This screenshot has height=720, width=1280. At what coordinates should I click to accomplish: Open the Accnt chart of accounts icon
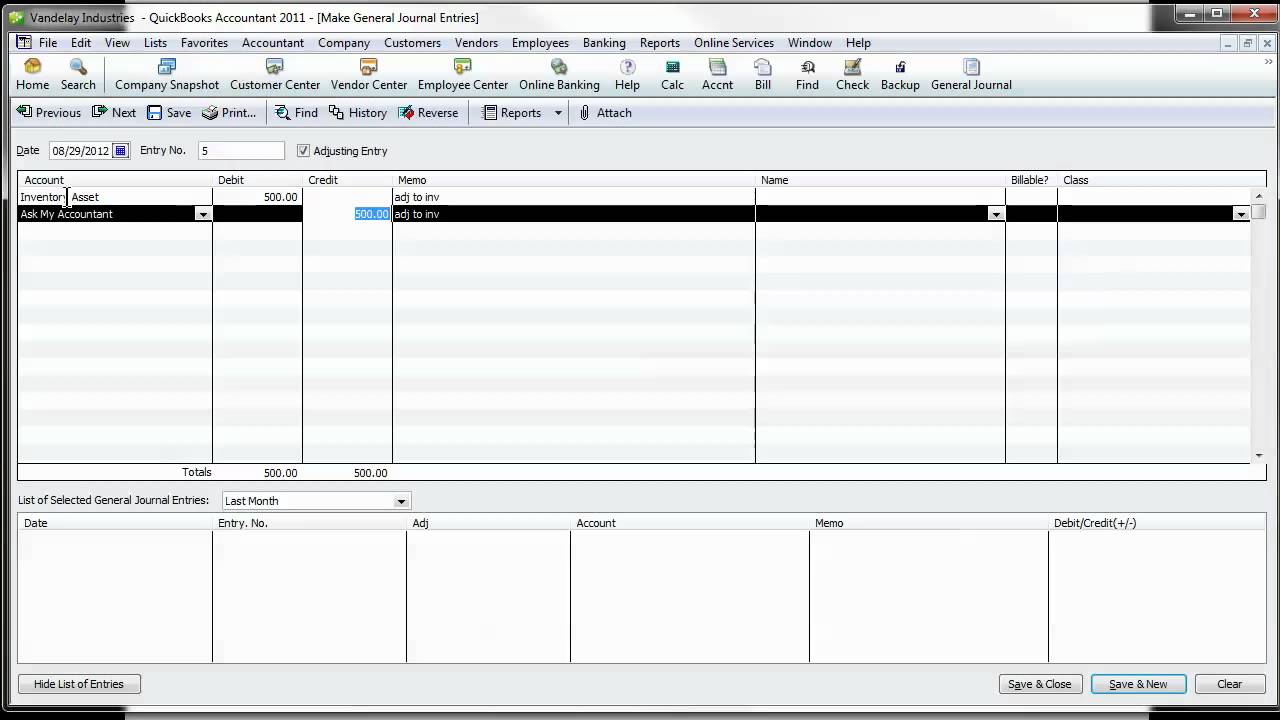click(717, 75)
